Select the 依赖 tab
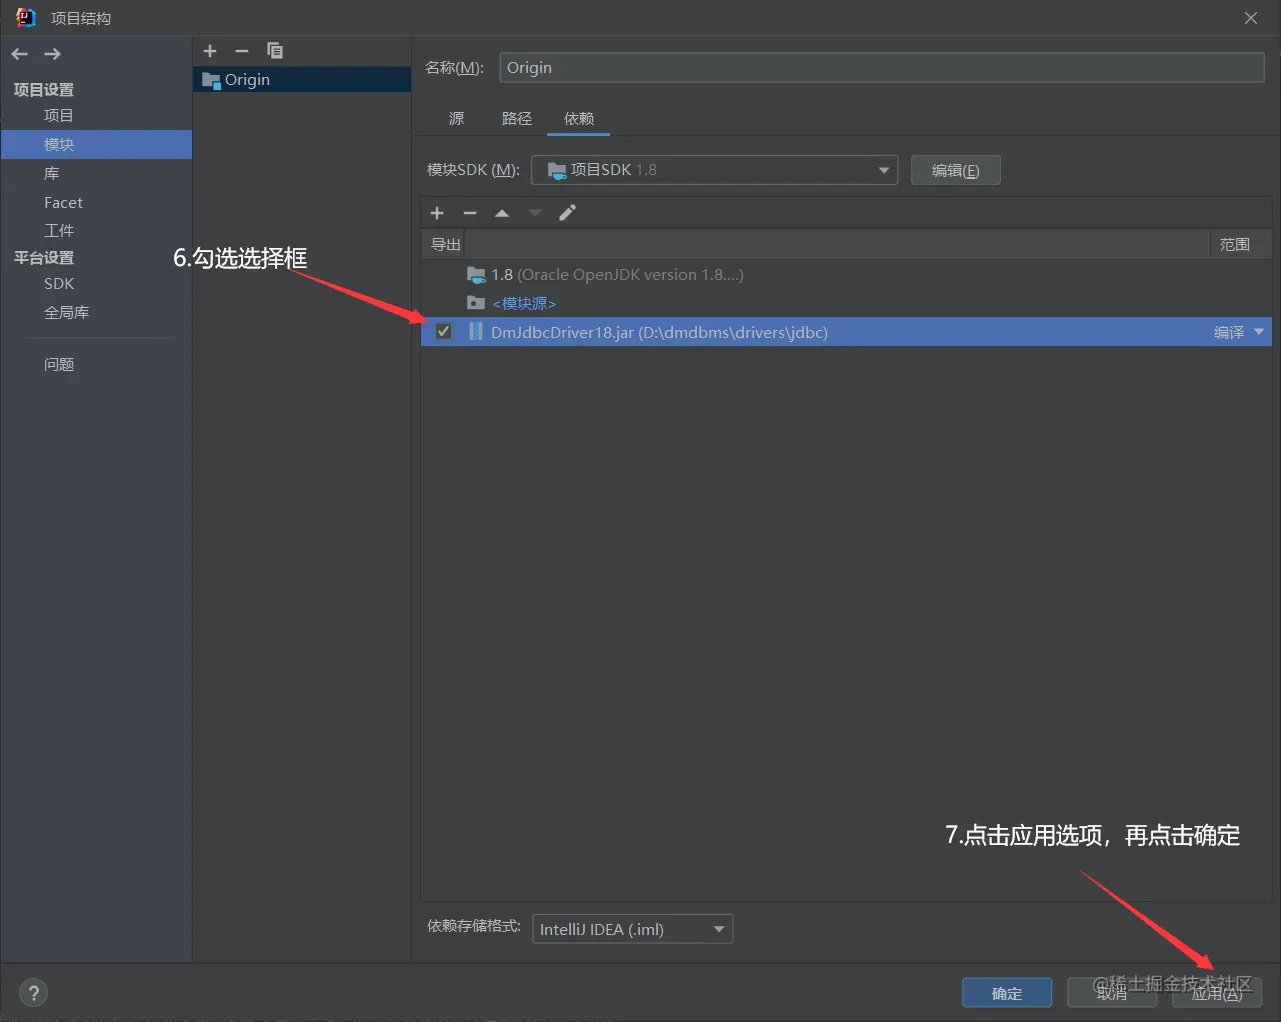 (x=579, y=119)
